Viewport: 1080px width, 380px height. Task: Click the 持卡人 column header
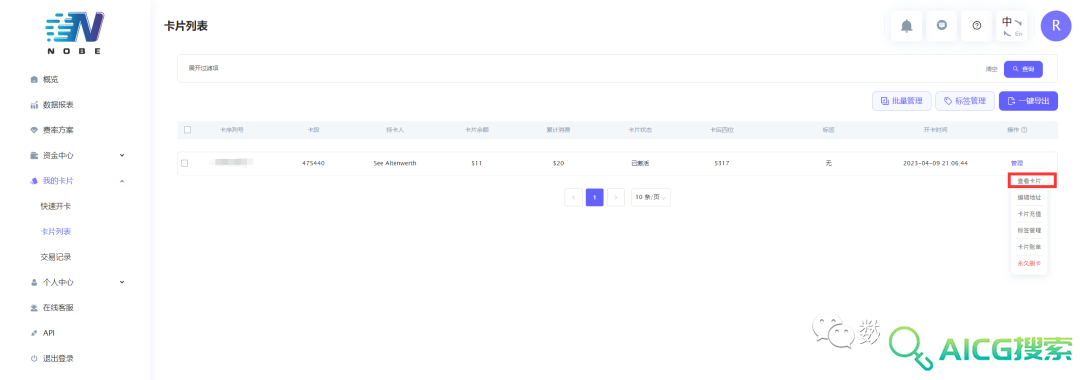[395, 129]
